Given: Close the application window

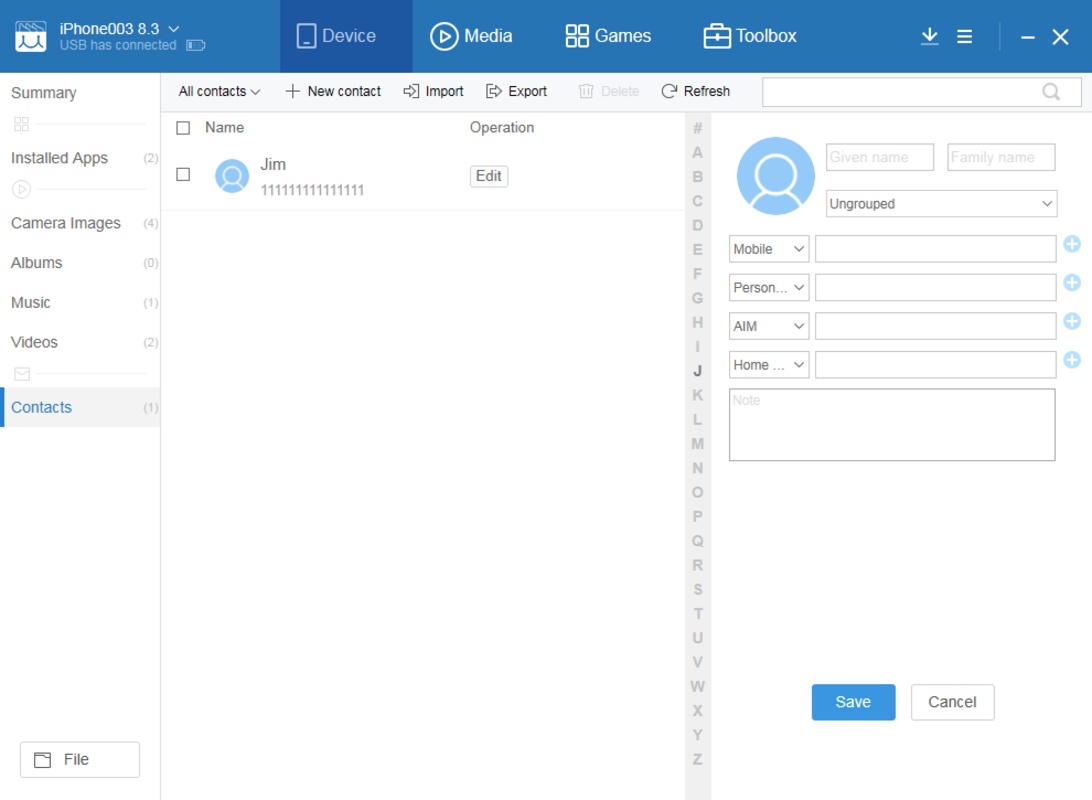Looking at the screenshot, I should tap(1060, 37).
